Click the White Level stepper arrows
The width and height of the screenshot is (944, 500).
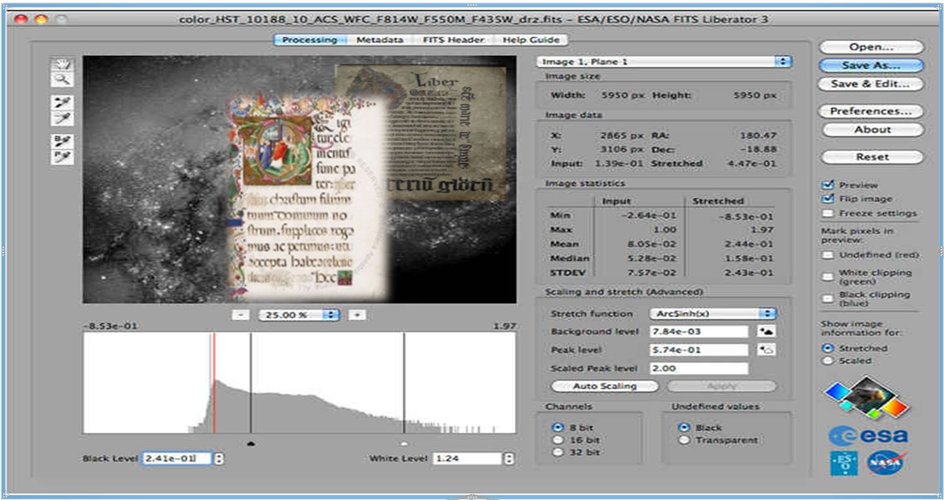click(x=510, y=459)
